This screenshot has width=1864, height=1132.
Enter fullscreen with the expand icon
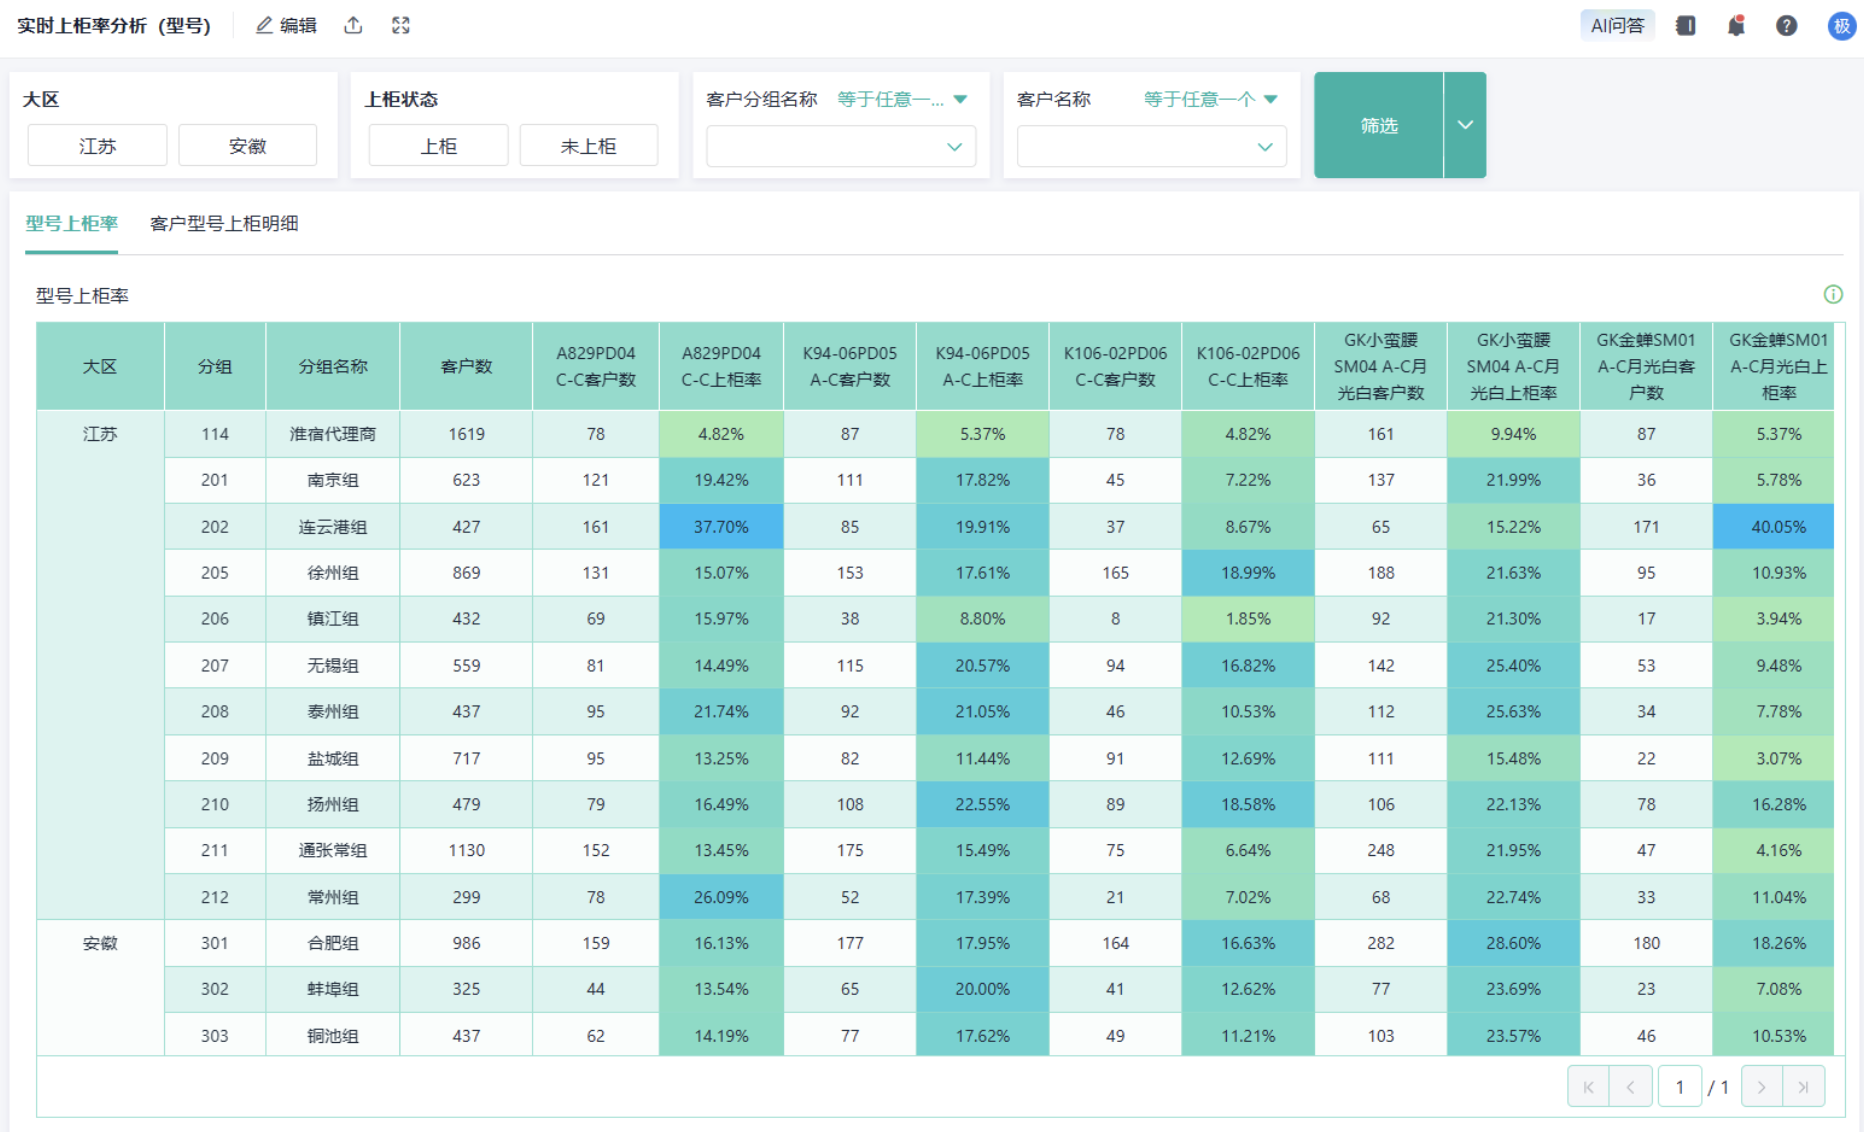click(x=401, y=26)
